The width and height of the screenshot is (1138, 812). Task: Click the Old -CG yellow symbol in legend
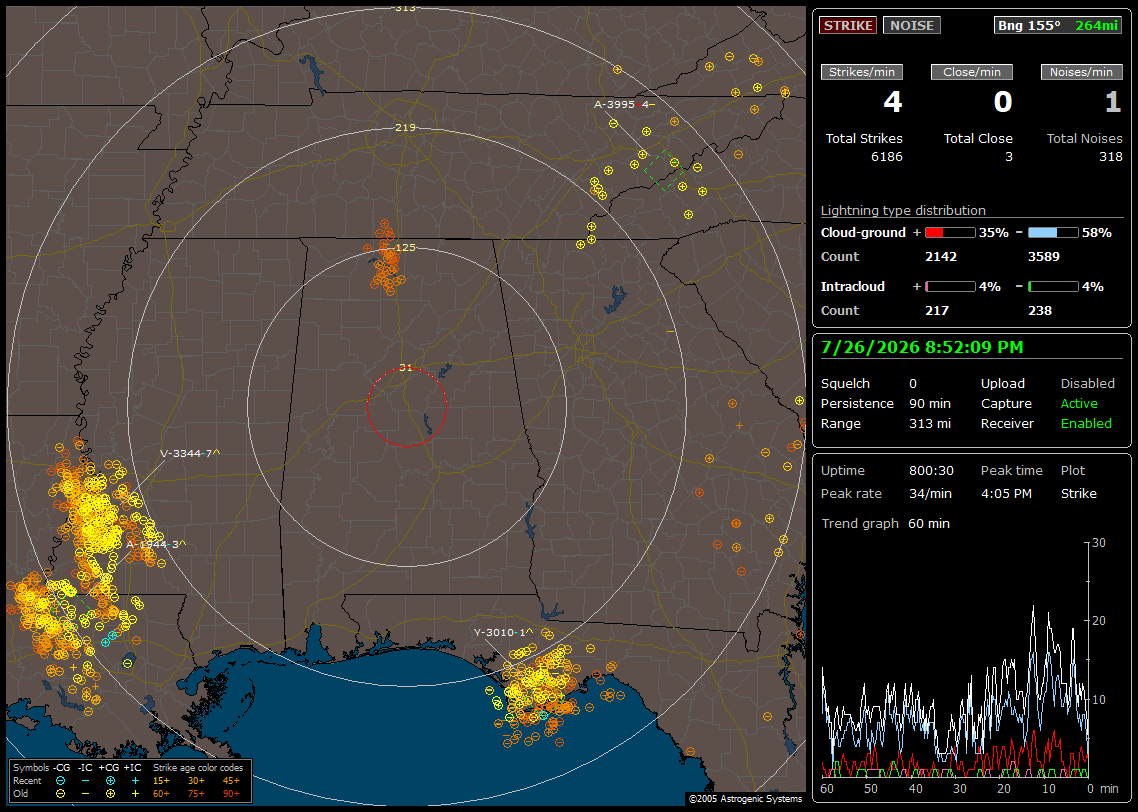click(x=60, y=794)
